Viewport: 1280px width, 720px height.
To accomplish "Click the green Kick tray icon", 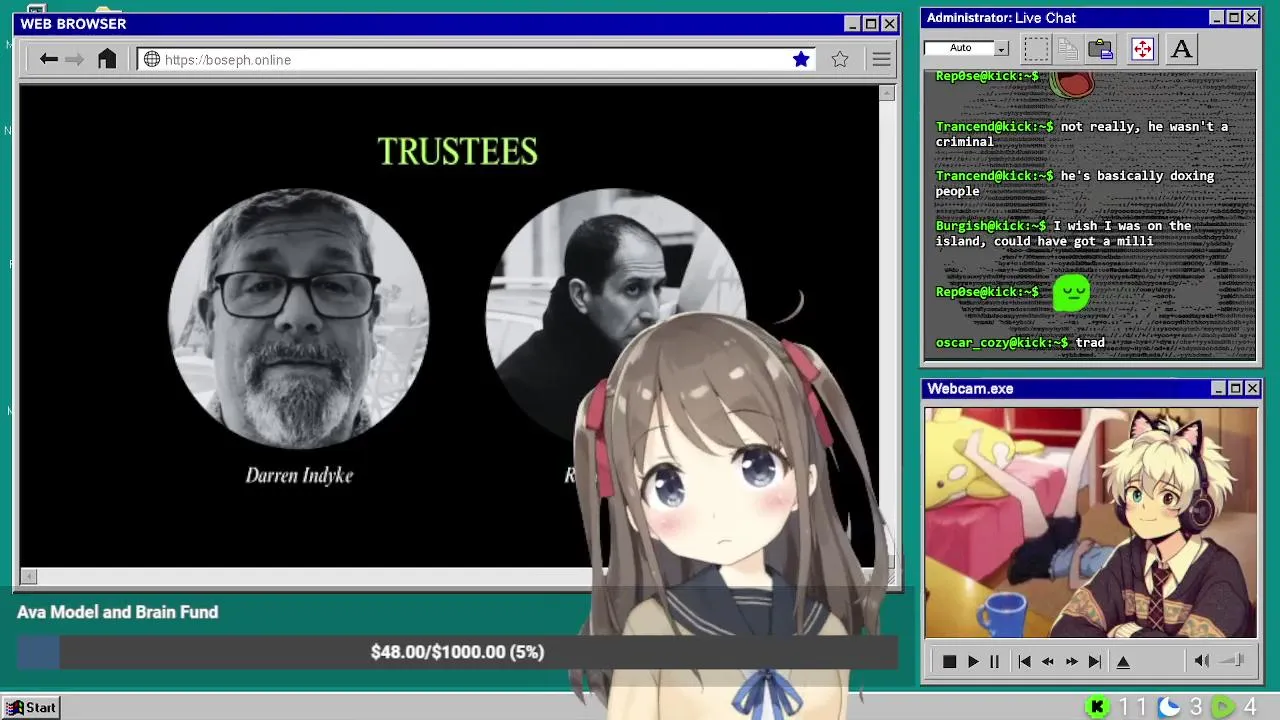I will click(x=1098, y=707).
